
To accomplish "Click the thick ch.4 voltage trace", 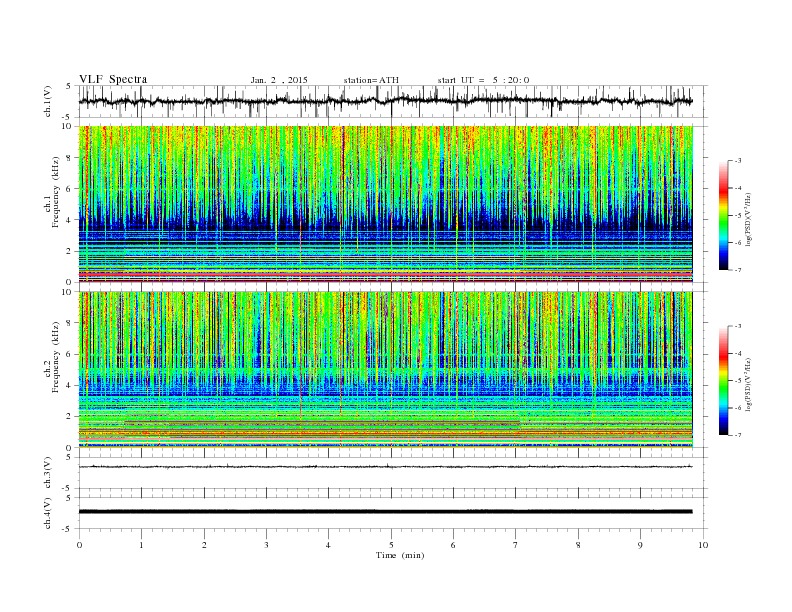I will click(385, 512).
